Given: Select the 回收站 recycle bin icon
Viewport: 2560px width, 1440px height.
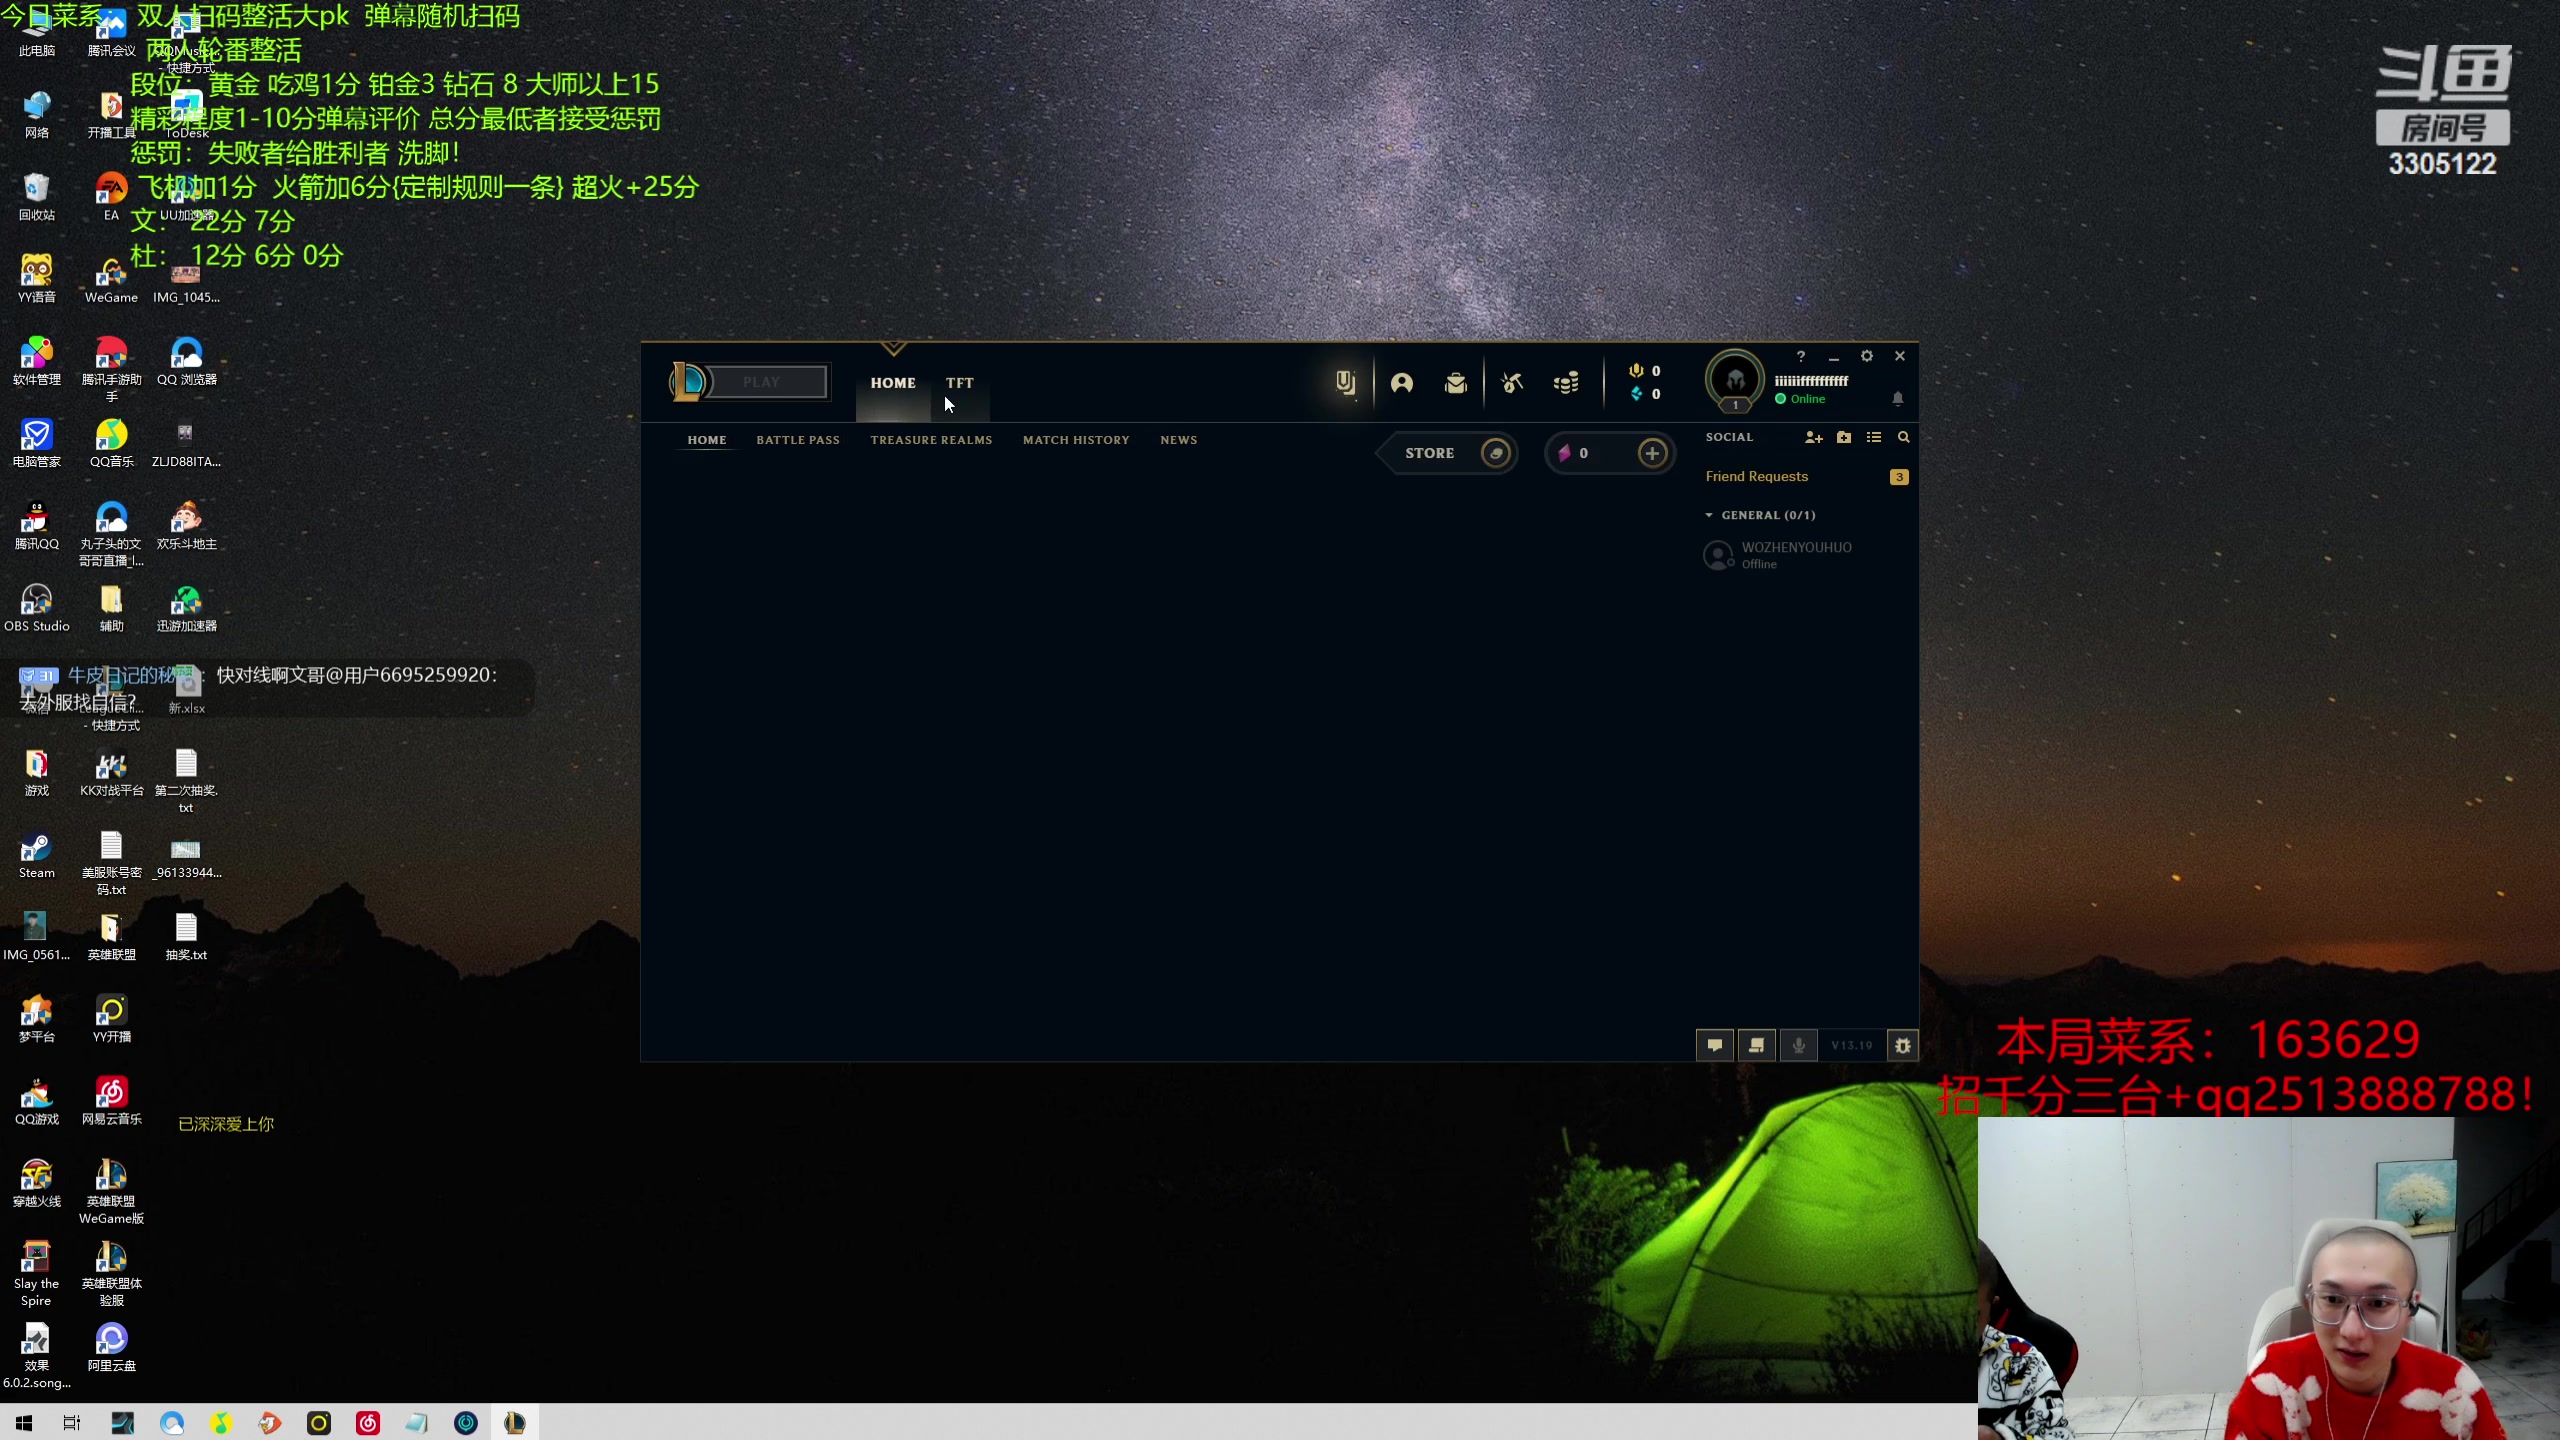Looking at the screenshot, I should 37,198.
